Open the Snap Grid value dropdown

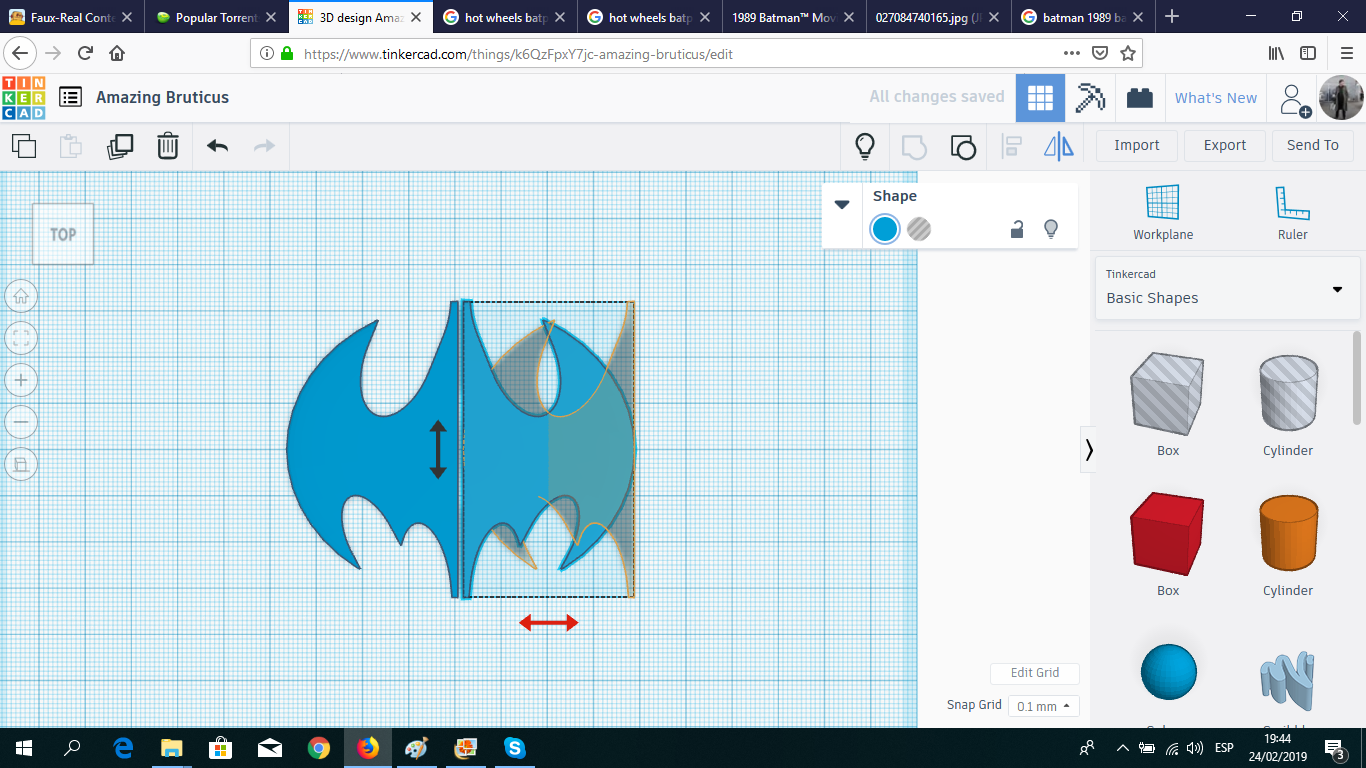1043,705
